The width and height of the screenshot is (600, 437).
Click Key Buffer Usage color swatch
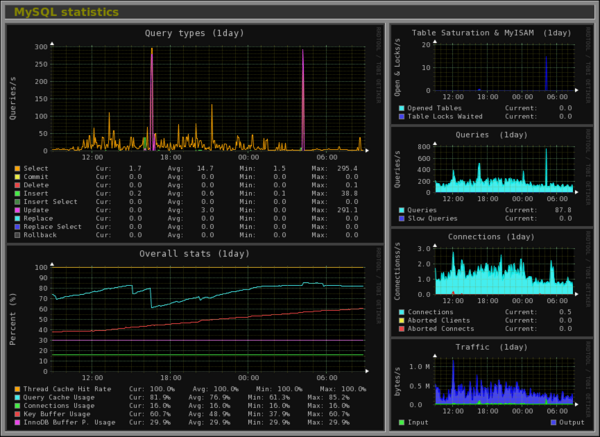[x=17, y=414]
